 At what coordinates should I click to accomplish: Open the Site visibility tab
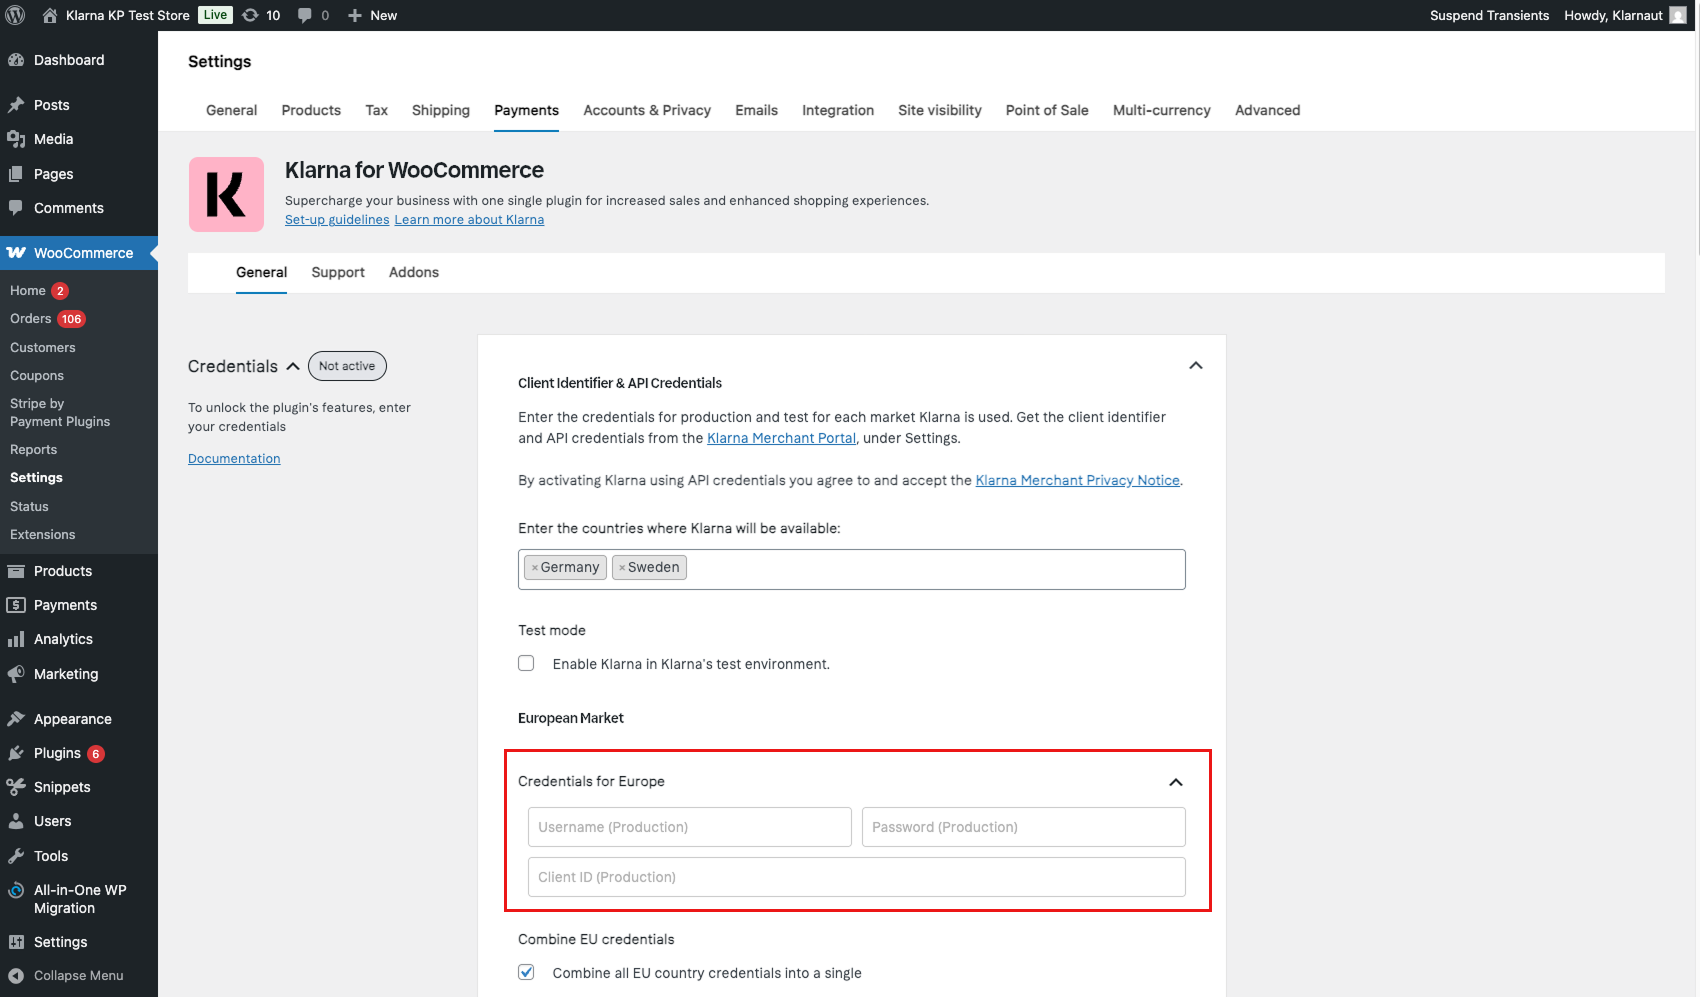pos(940,110)
